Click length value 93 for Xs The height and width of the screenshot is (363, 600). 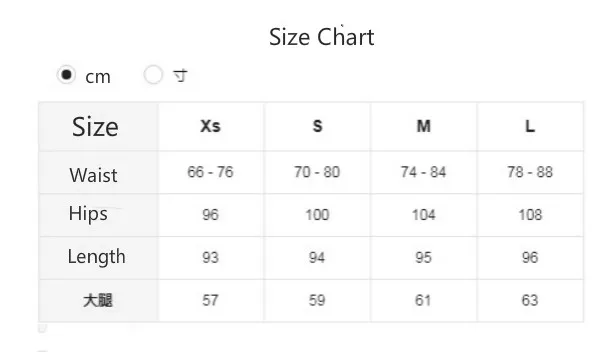pyautogui.click(x=210, y=257)
